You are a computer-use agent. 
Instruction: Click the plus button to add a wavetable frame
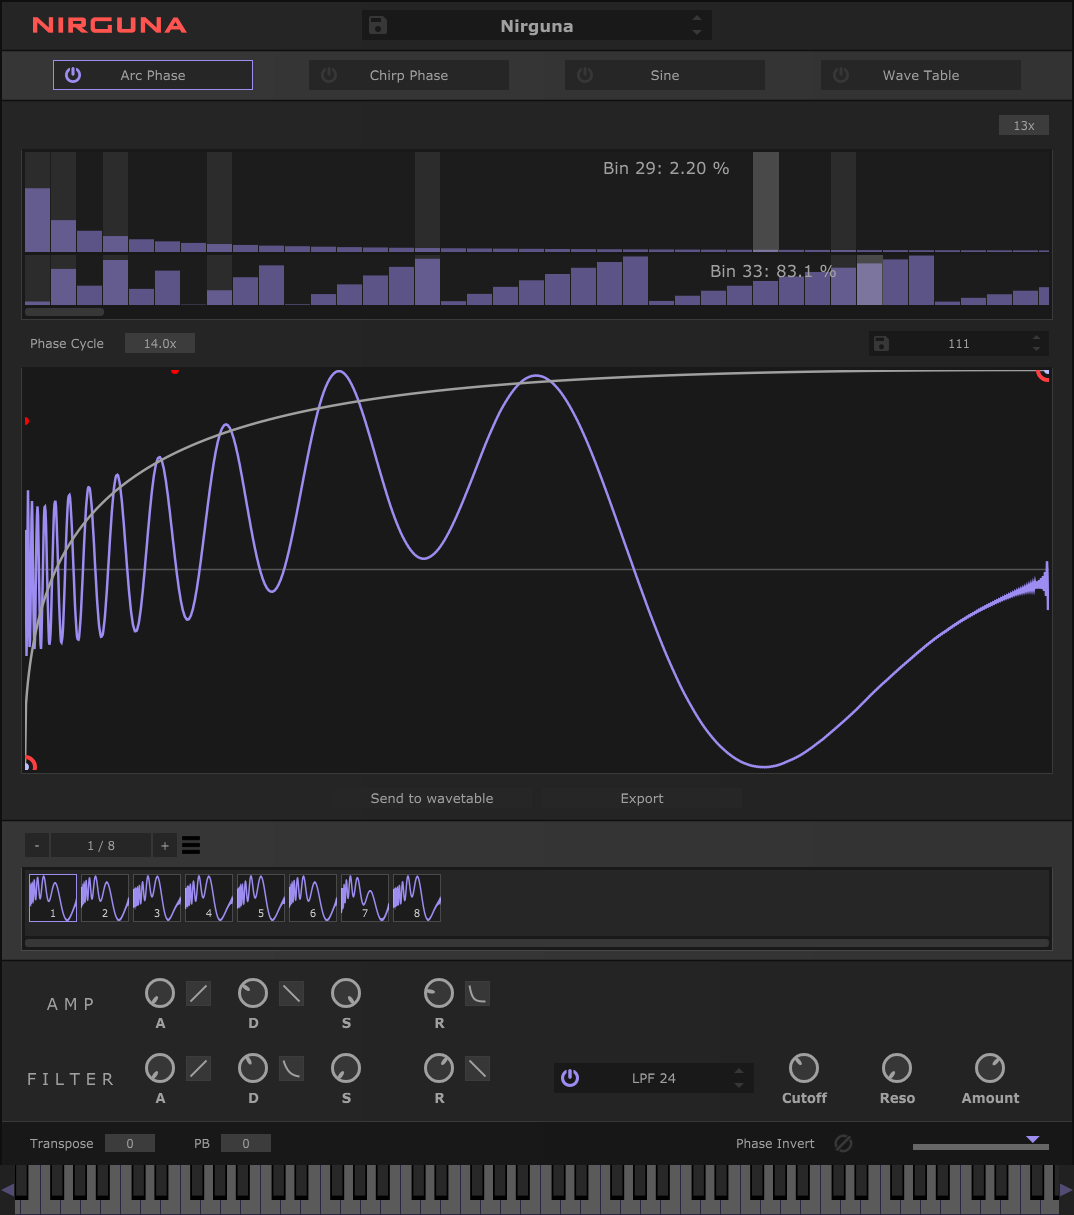pos(165,846)
